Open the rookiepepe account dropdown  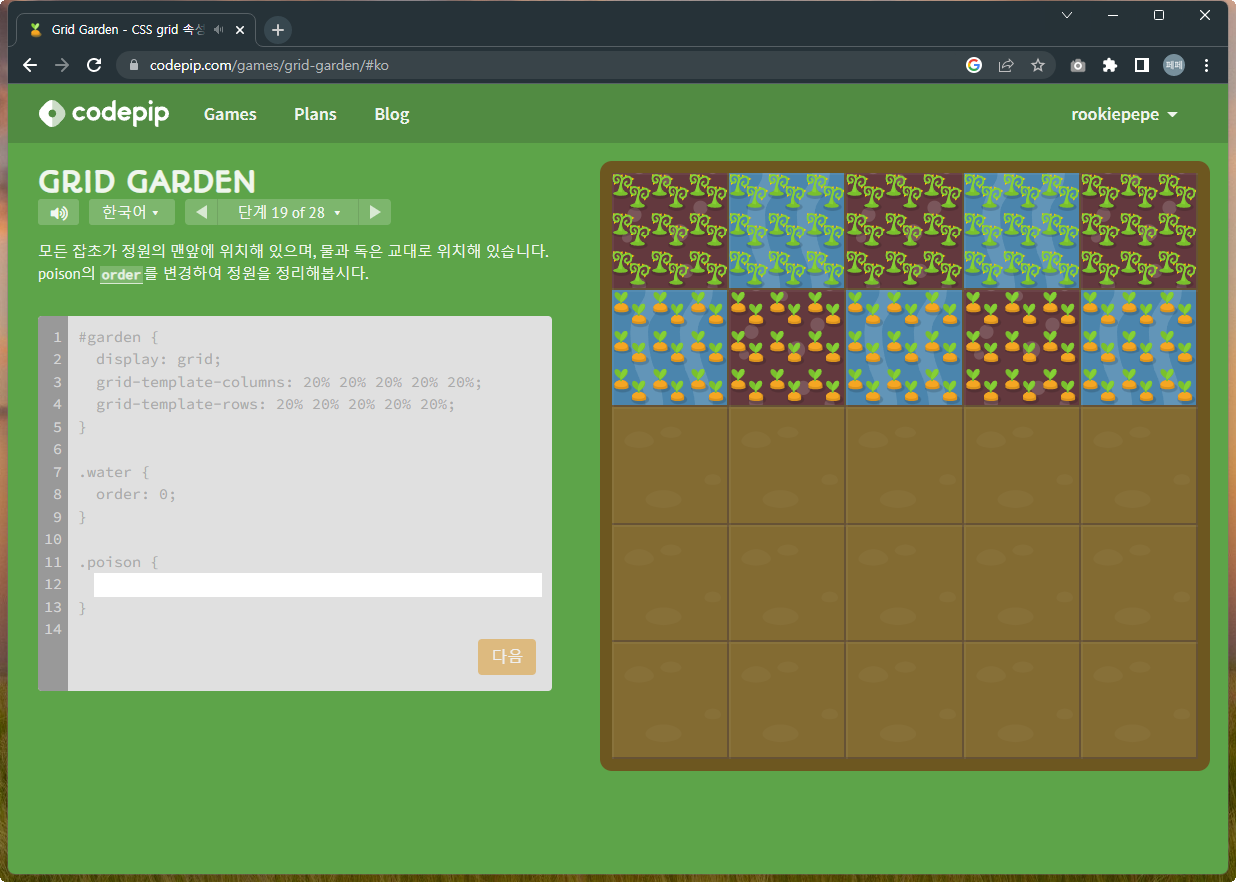coord(1124,114)
